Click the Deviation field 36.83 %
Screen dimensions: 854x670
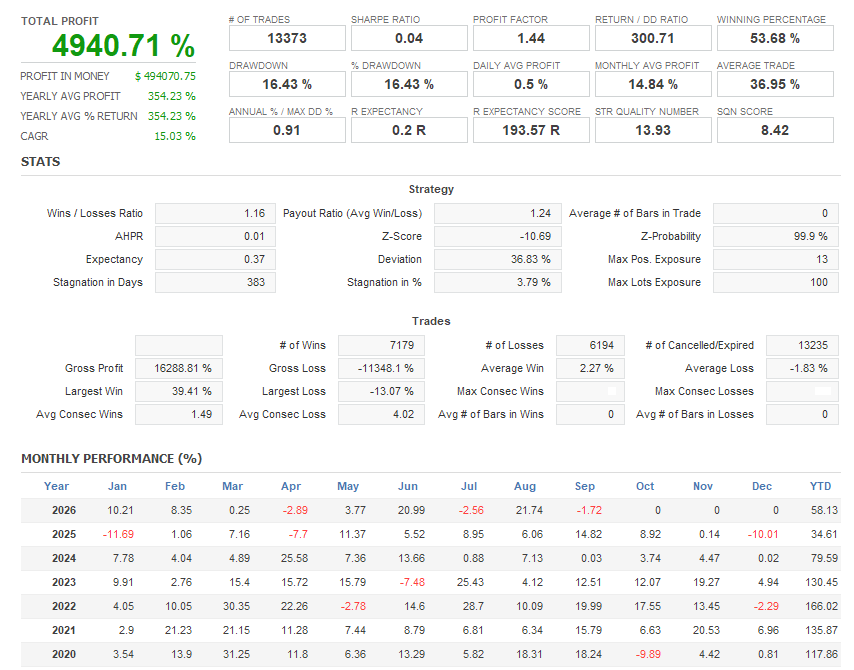[x=498, y=259]
